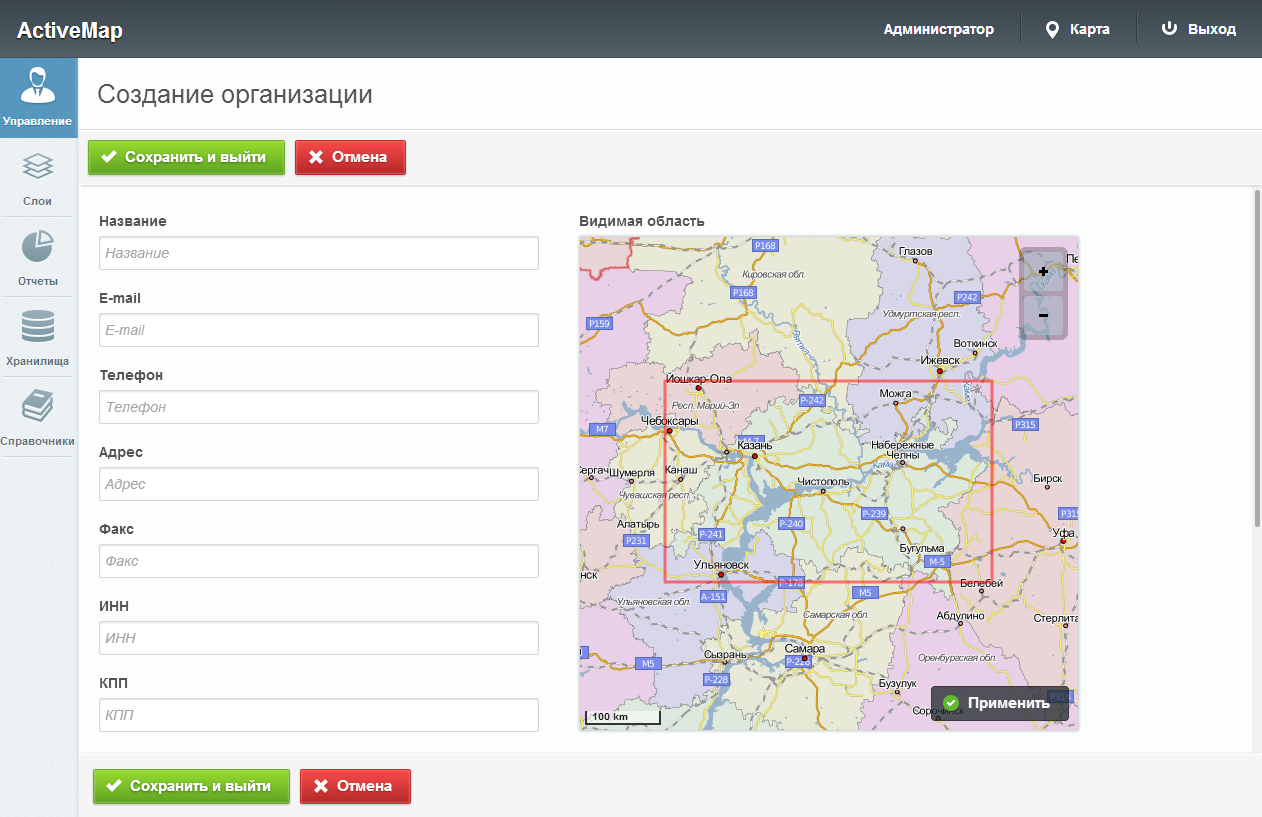Screen dimensions: 1262x817
Task: Open the Хранилища storage section
Action: tap(38, 338)
